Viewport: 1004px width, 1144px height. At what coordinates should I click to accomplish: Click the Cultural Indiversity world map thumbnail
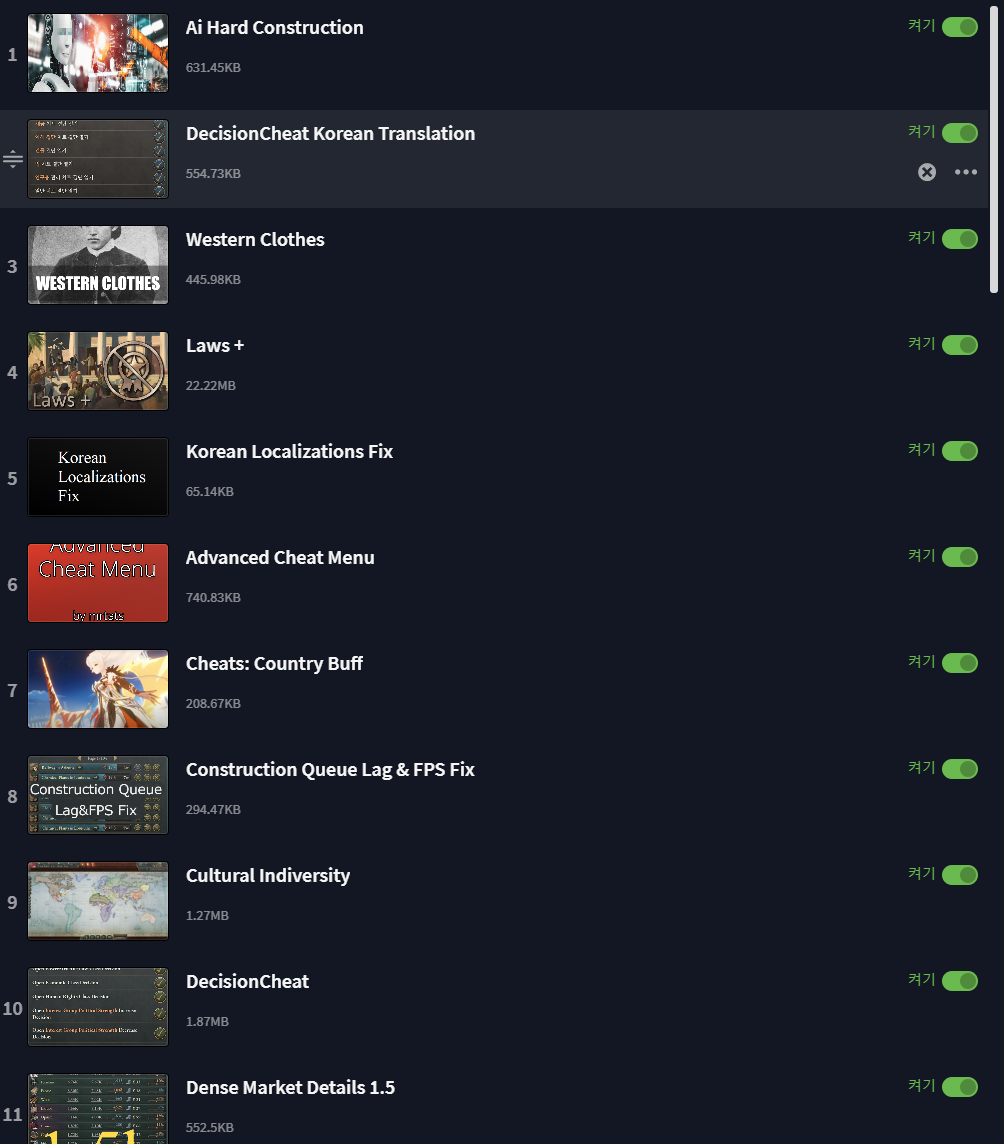point(98,901)
